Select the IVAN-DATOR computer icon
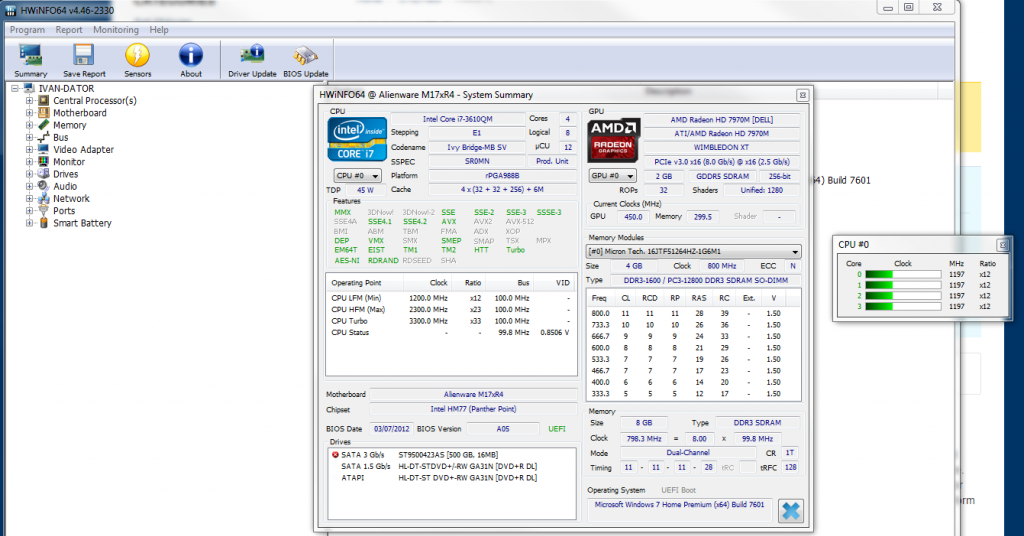Image resolution: width=1024 pixels, height=536 pixels. click(29, 88)
